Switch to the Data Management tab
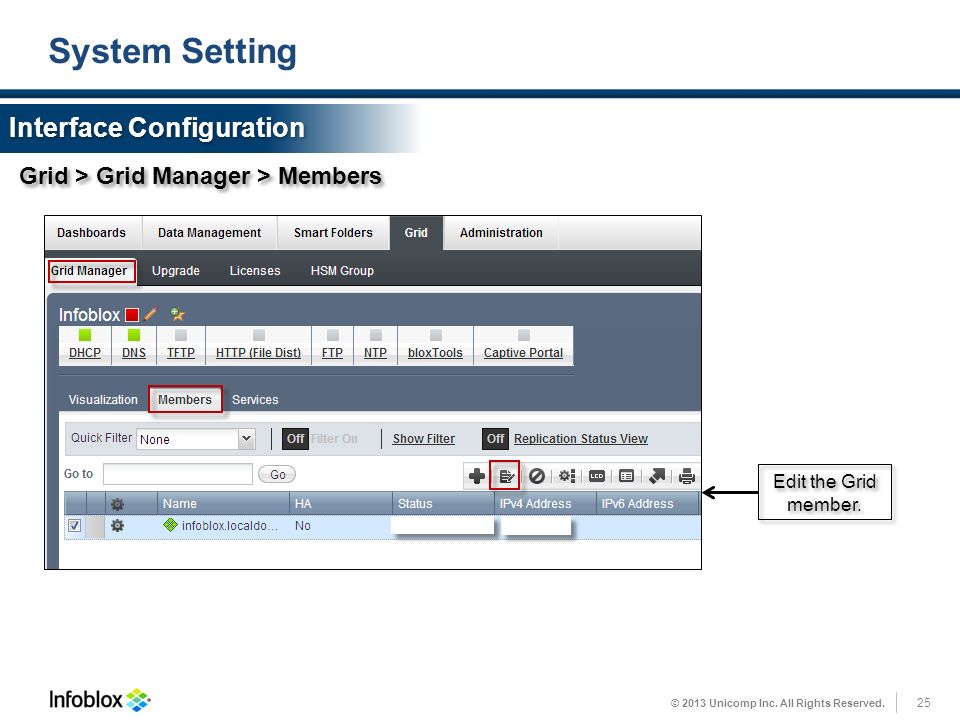Image resolution: width=960 pixels, height=720 pixels. coord(209,233)
